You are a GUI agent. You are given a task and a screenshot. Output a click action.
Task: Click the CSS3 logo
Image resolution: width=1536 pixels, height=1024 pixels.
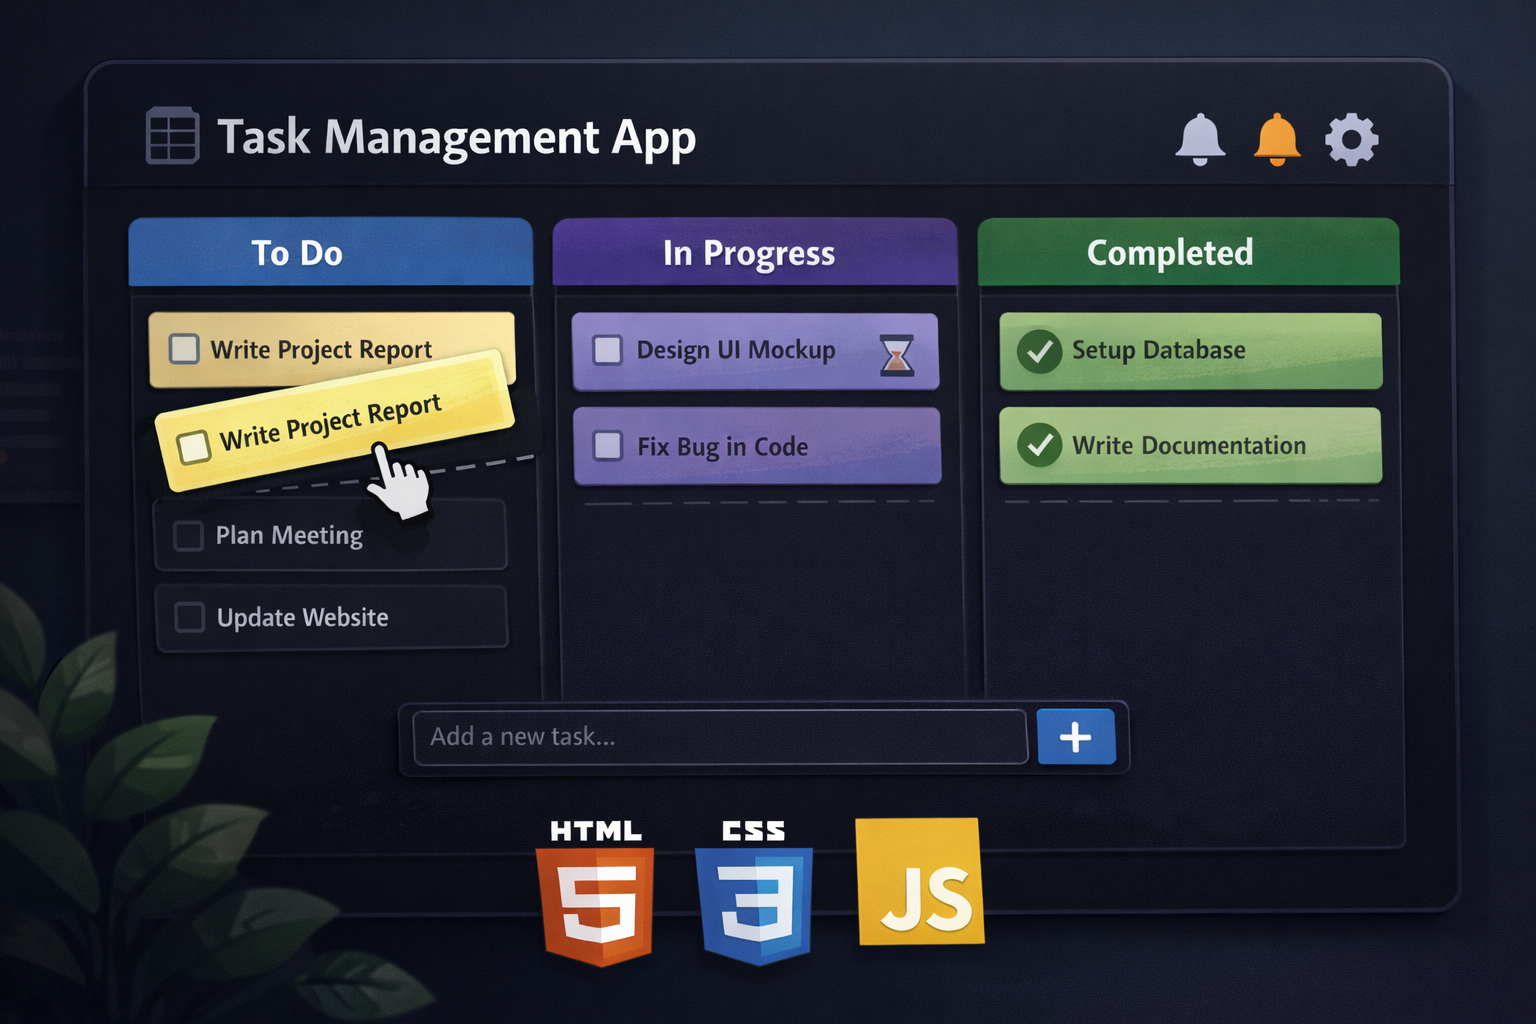point(755,892)
